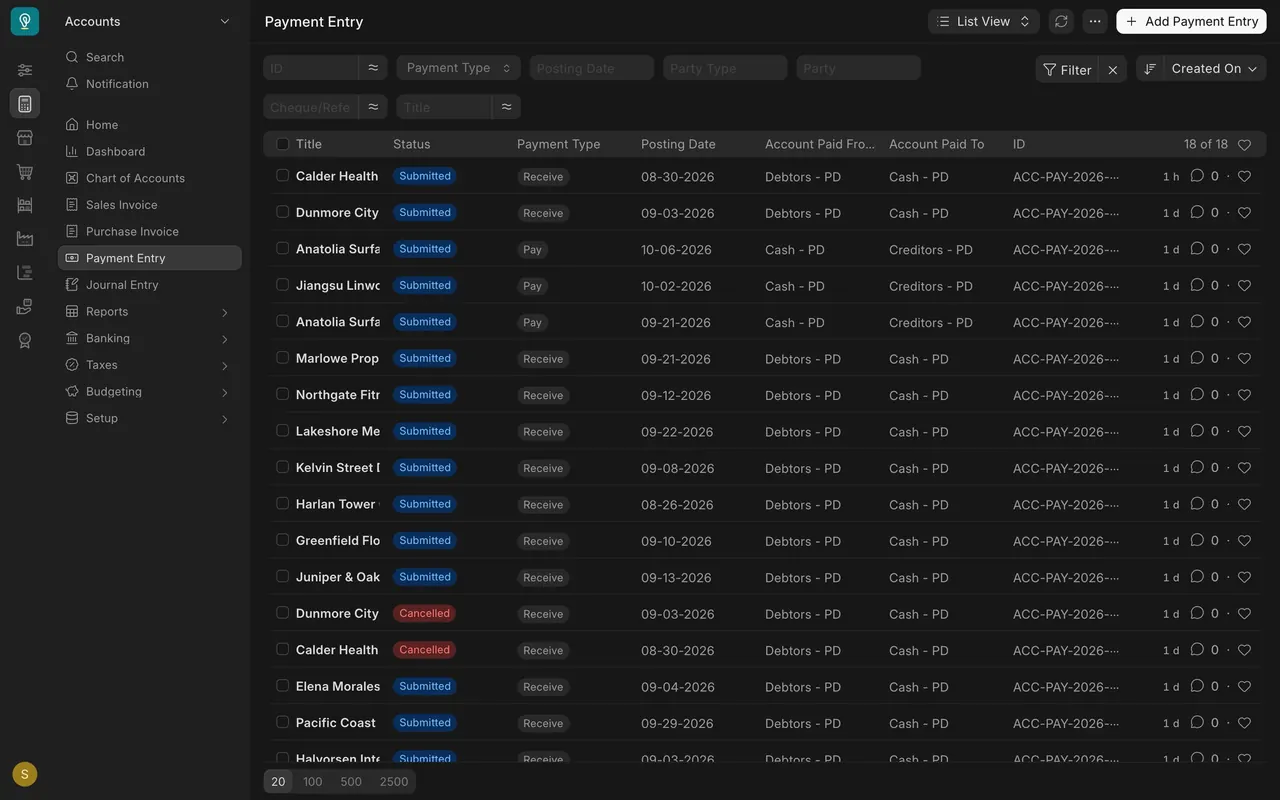Click the comment icon on Juniper & Oak row
Screen dimensions: 1280x800
click(x=1197, y=577)
